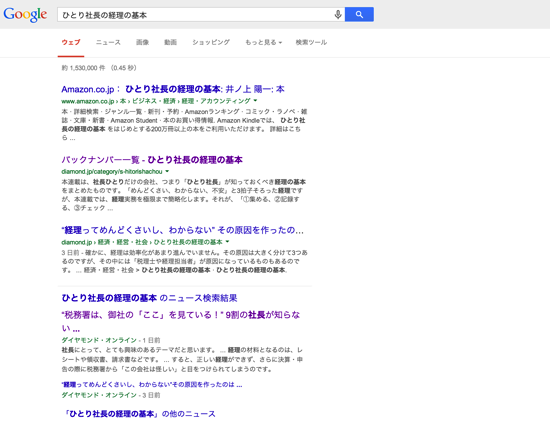Click ダイヤモンド・オンライン - 1 日前 source text

point(111,340)
